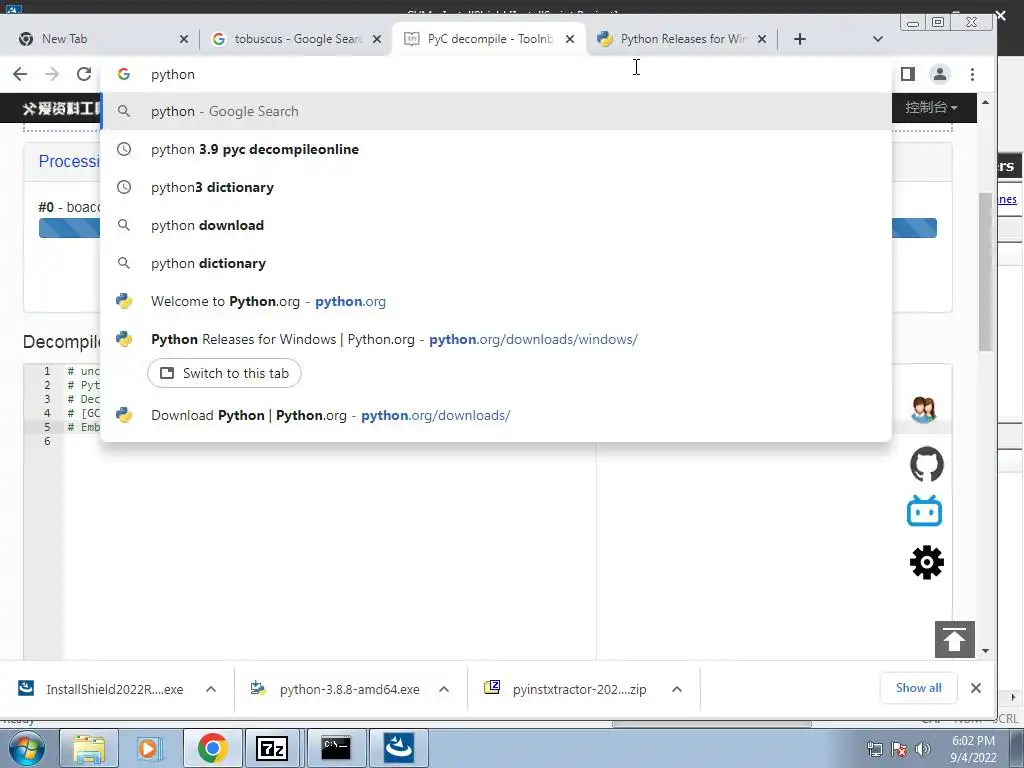Open the Chrome profile avatar
This screenshot has width=1024, height=768.
tap(940, 74)
